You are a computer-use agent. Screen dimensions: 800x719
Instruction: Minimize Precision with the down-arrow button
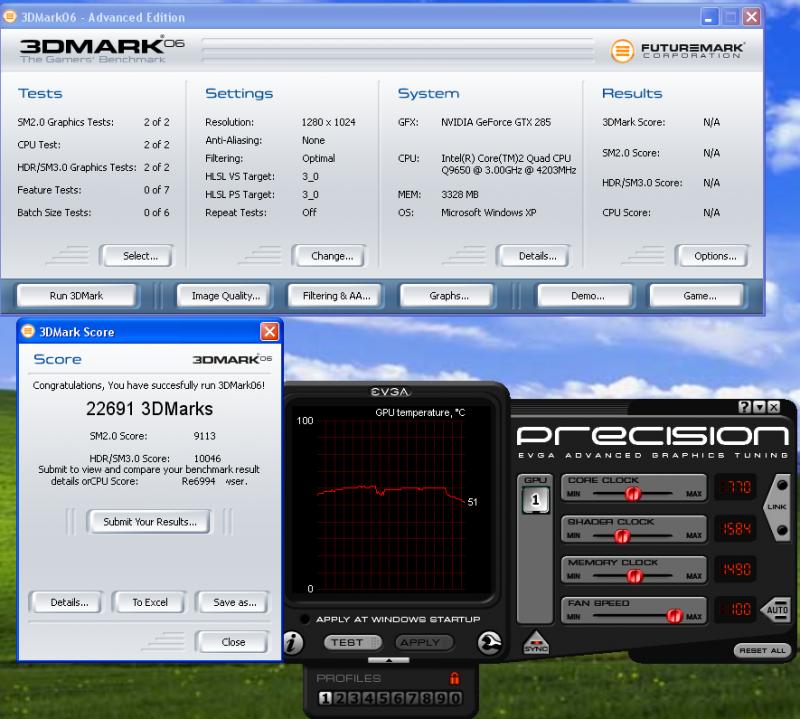(760, 407)
